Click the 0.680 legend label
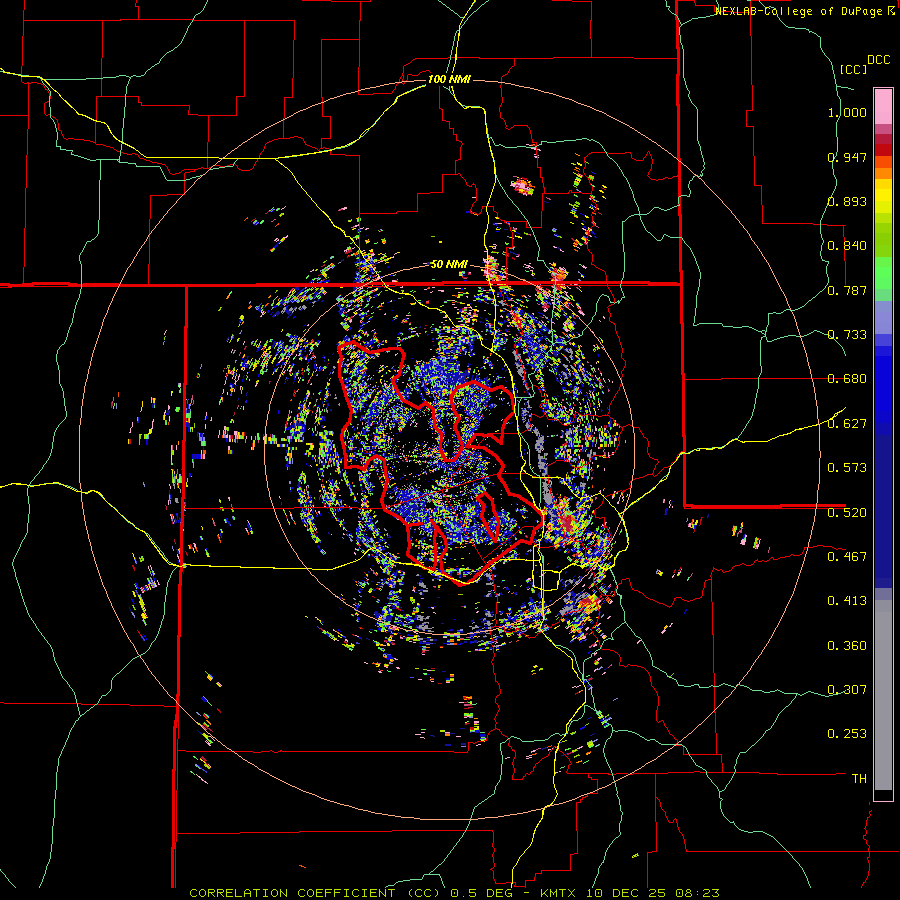 pyautogui.click(x=847, y=379)
